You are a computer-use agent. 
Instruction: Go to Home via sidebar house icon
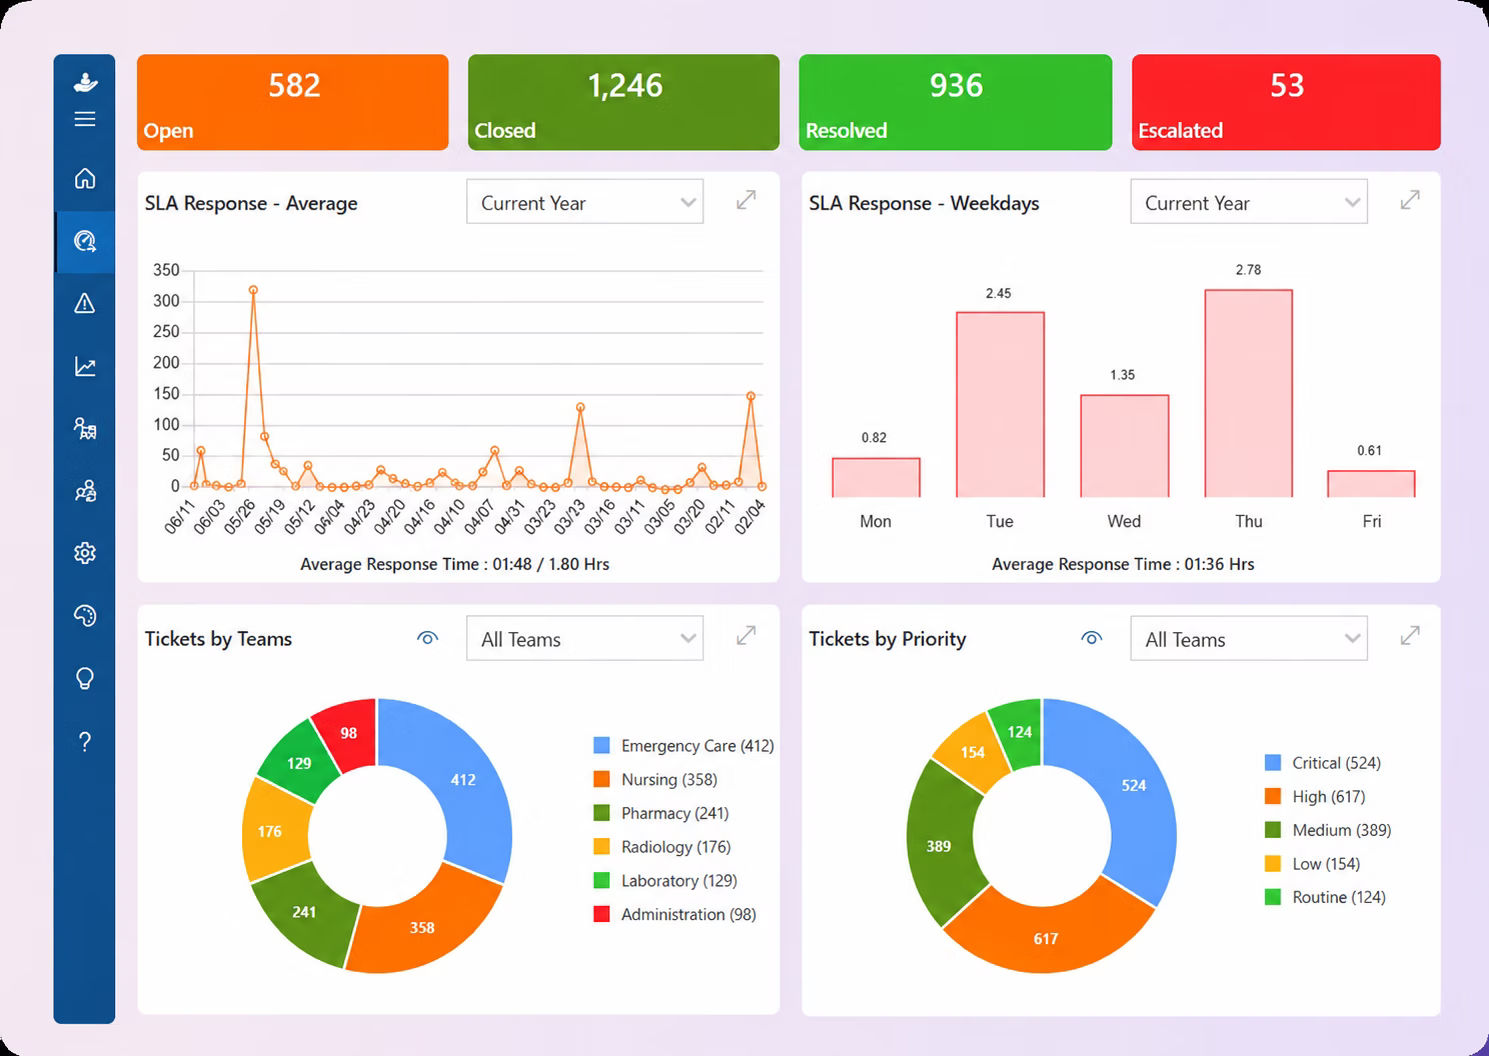point(85,178)
